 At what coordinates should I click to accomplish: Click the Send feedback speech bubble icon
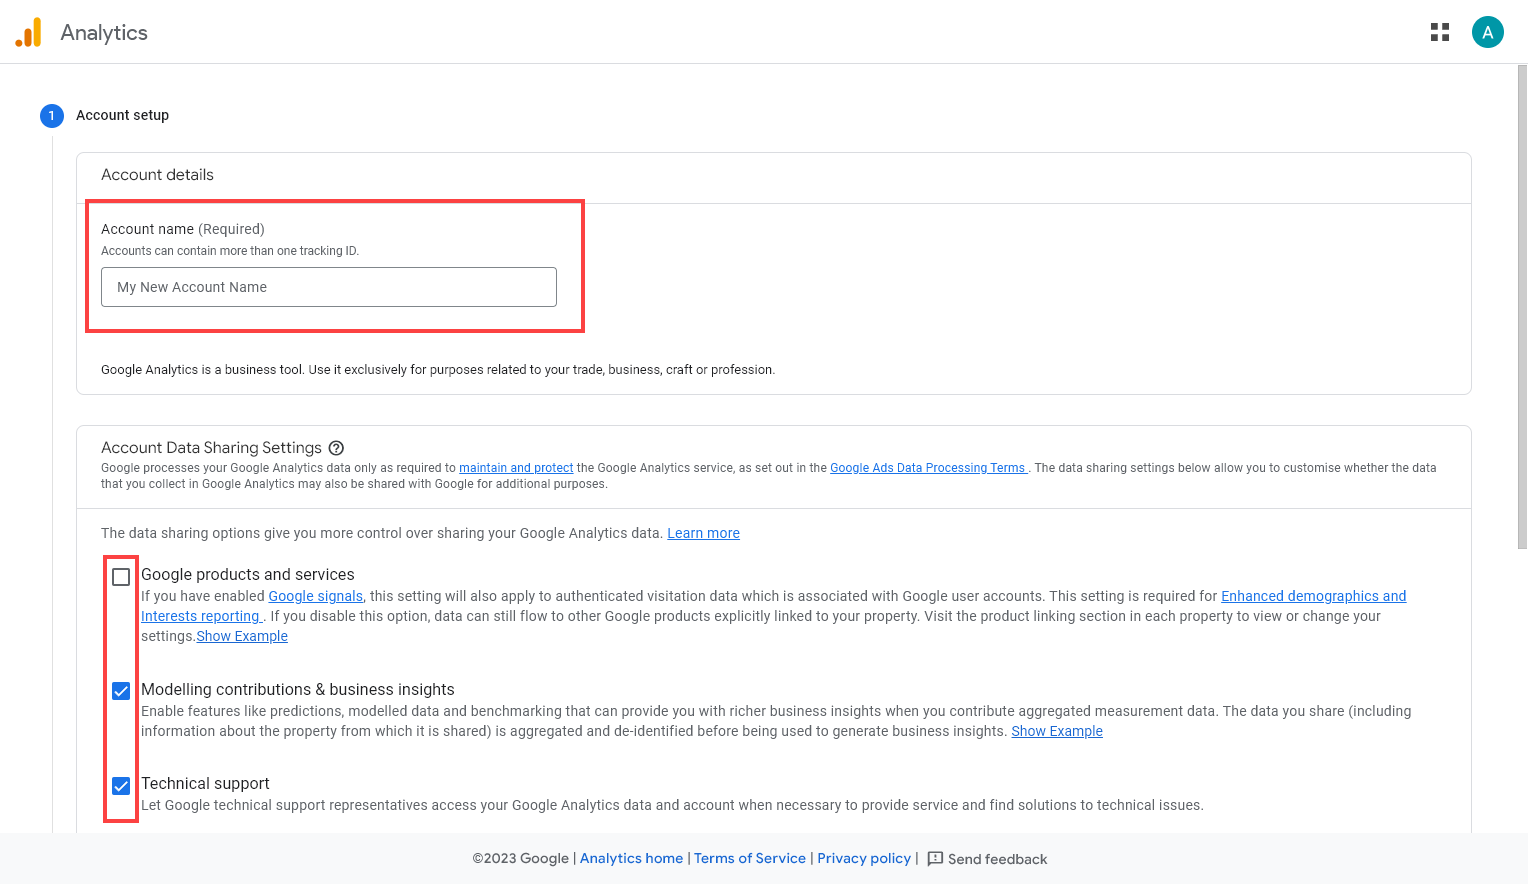point(935,858)
